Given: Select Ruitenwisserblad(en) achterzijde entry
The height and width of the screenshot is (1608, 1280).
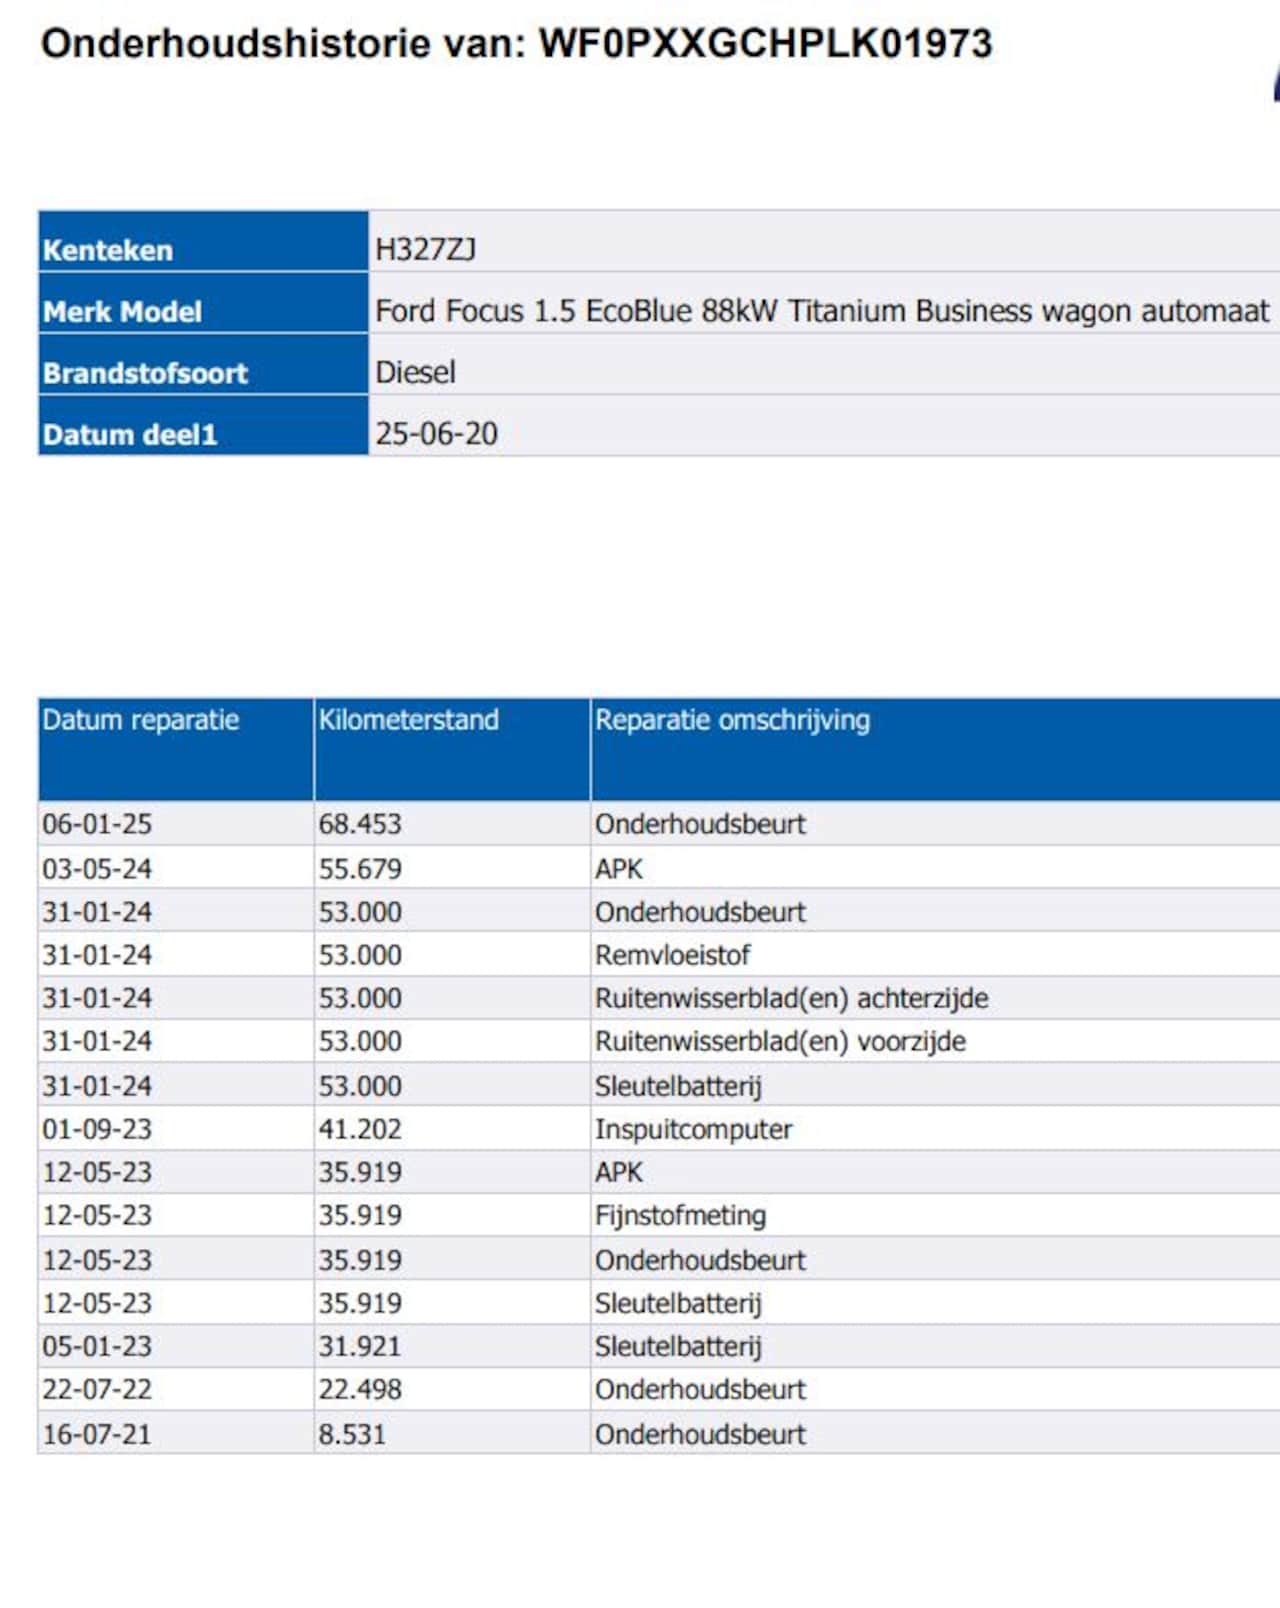Looking at the screenshot, I should [791, 999].
